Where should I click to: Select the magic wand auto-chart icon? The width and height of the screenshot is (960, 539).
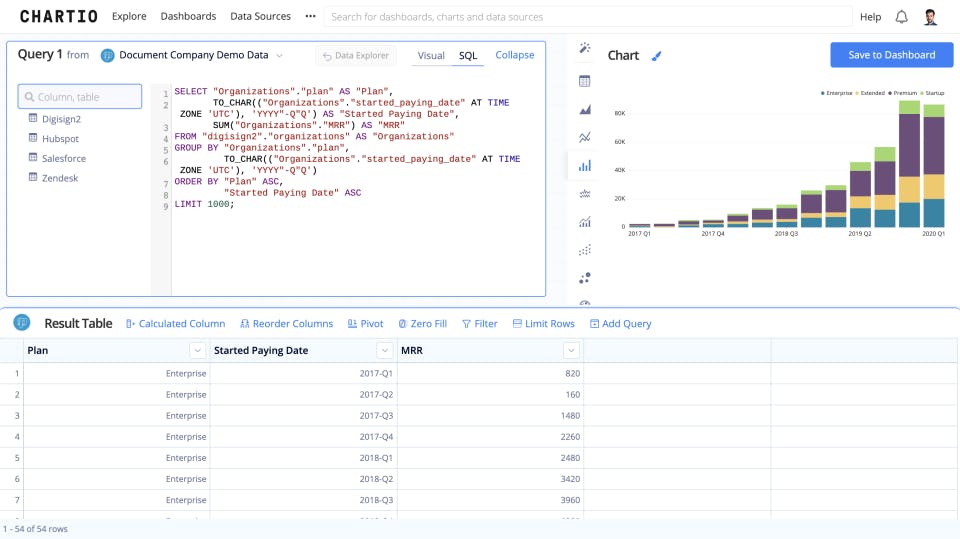click(585, 48)
